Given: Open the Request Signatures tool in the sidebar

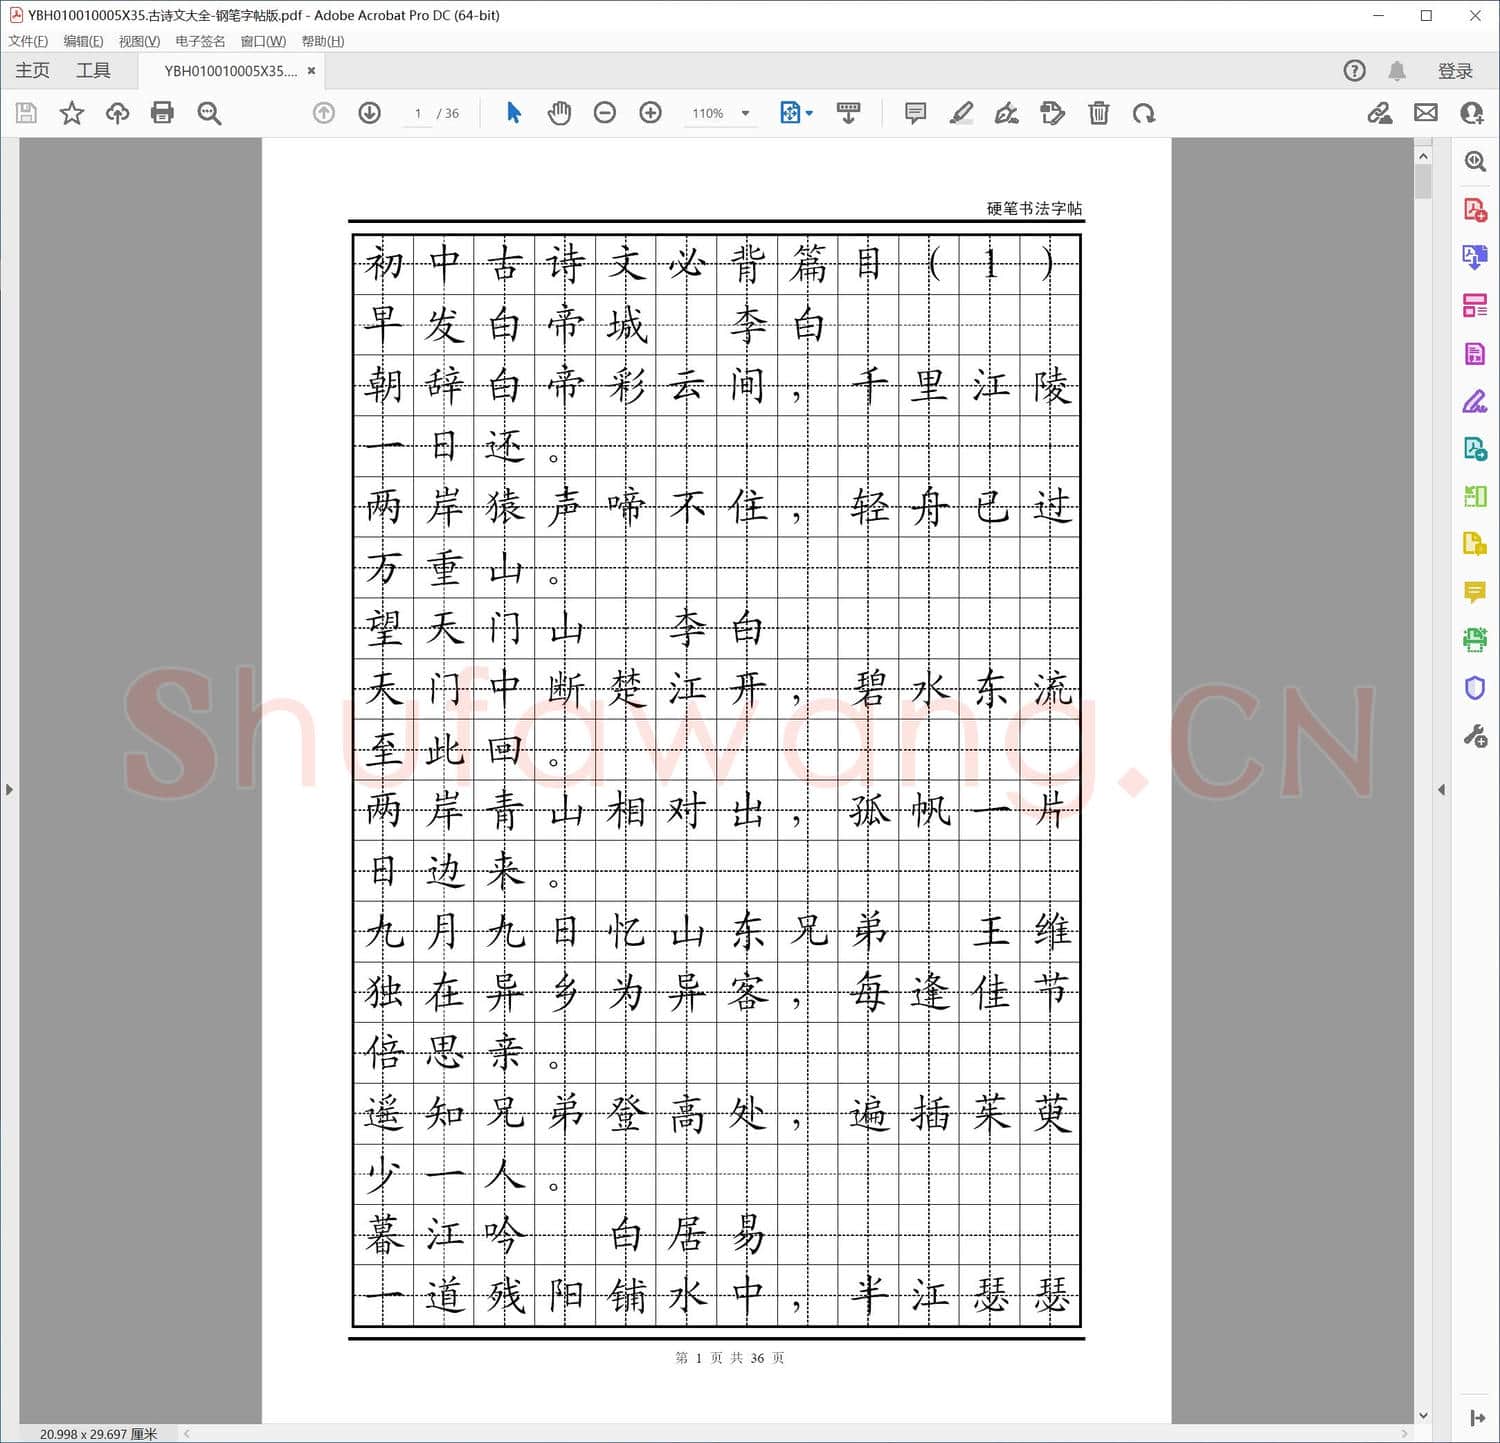Looking at the screenshot, I should pos(1475,448).
